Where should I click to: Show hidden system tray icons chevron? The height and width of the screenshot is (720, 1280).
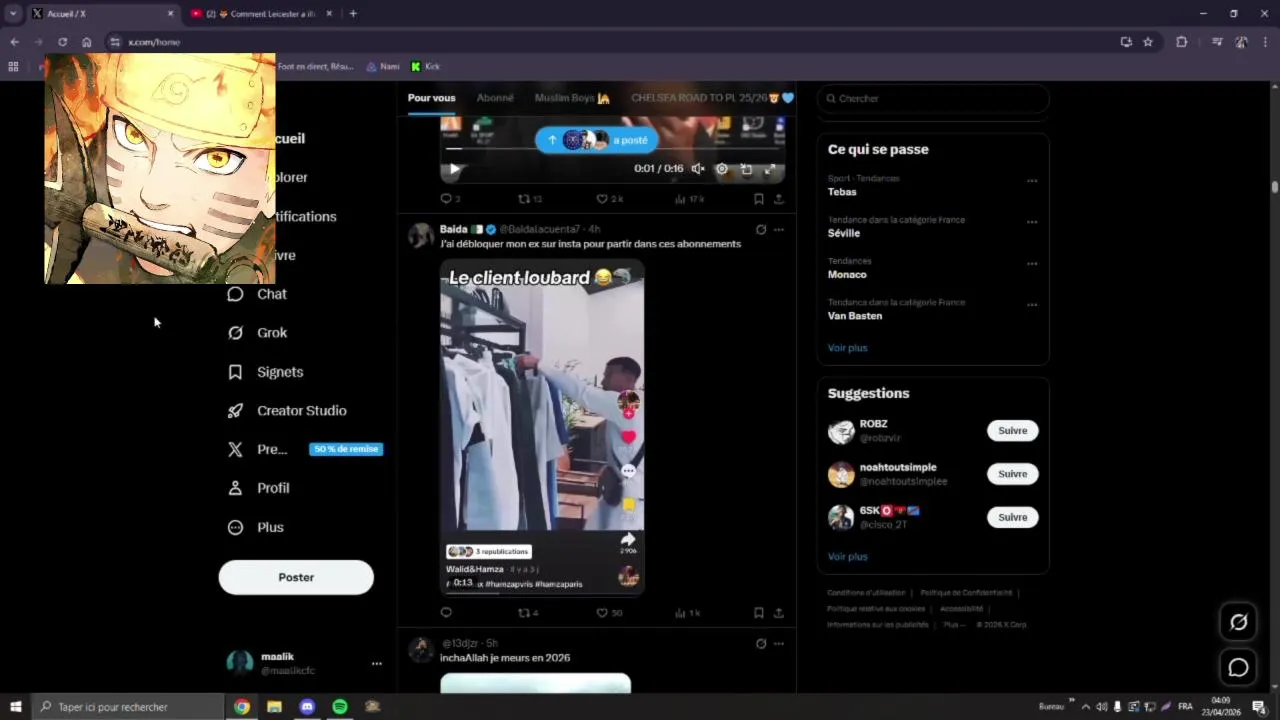tap(1087, 706)
